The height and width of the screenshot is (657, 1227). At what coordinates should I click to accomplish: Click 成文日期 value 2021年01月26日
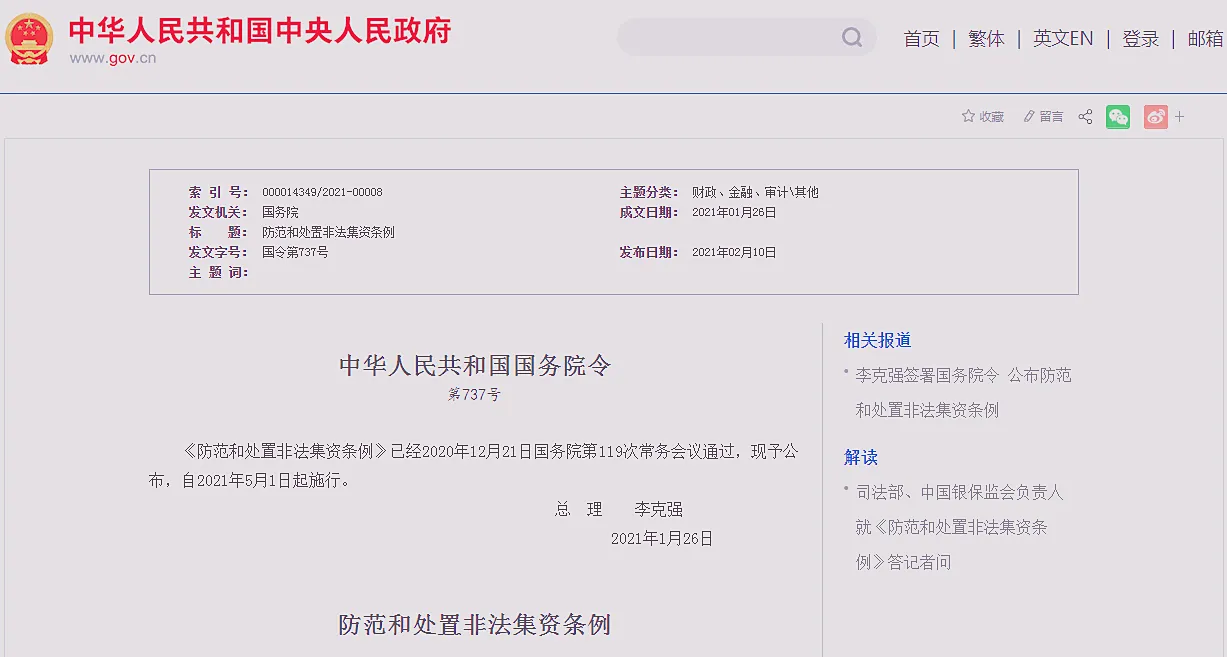click(x=734, y=212)
